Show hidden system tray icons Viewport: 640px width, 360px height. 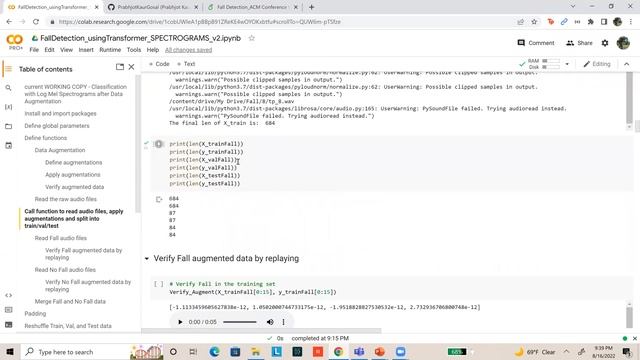(567, 352)
